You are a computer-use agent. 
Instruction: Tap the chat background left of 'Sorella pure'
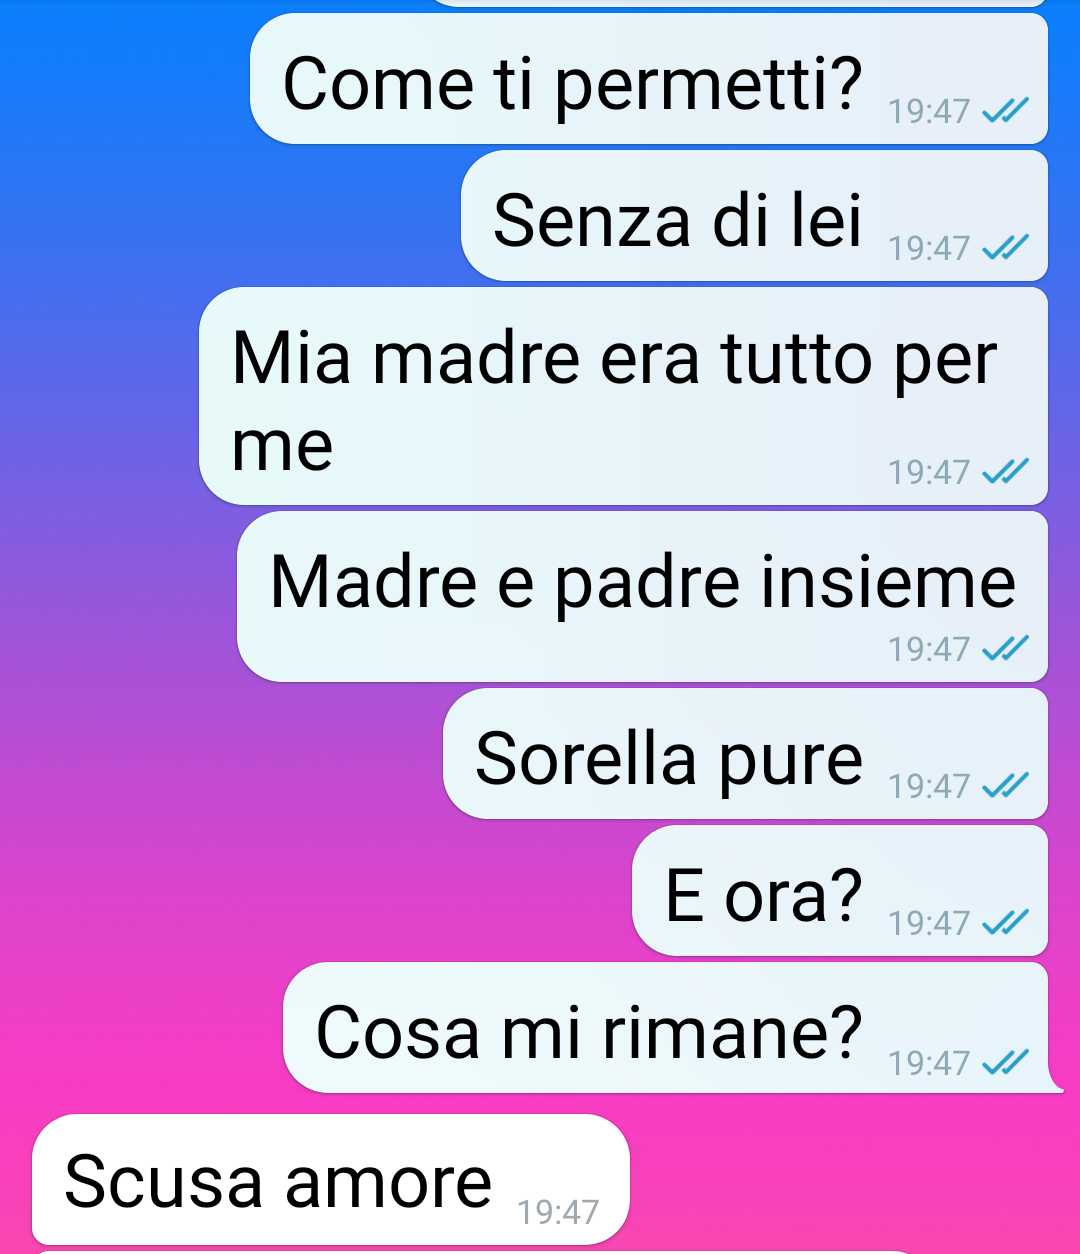tap(220, 753)
